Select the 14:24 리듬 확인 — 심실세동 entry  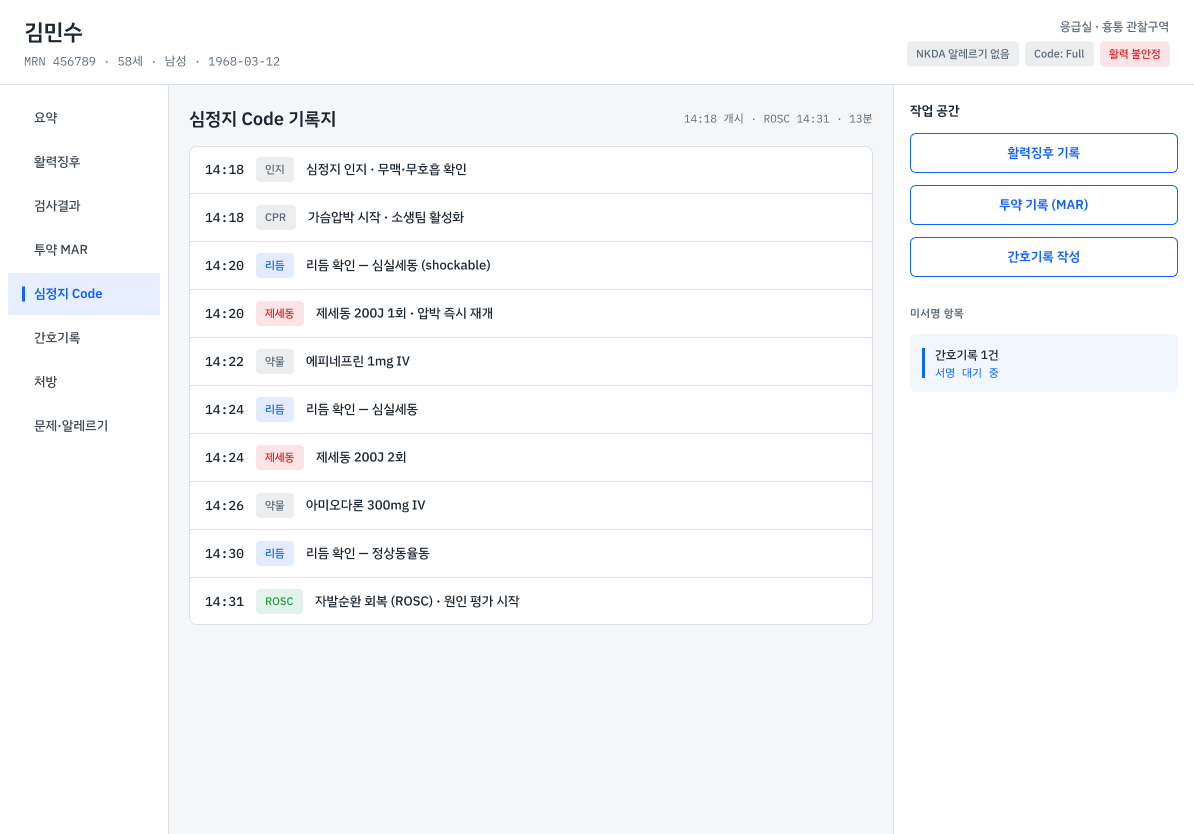[x=531, y=410]
